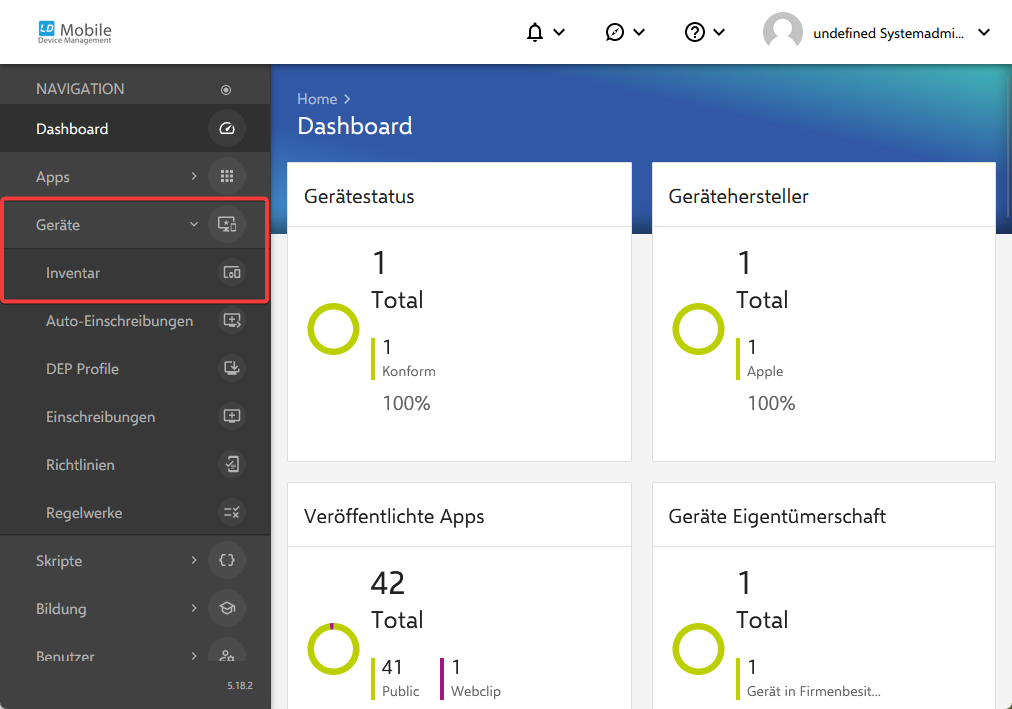Click the Dashboard gauge icon in sidebar

point(226,129)
